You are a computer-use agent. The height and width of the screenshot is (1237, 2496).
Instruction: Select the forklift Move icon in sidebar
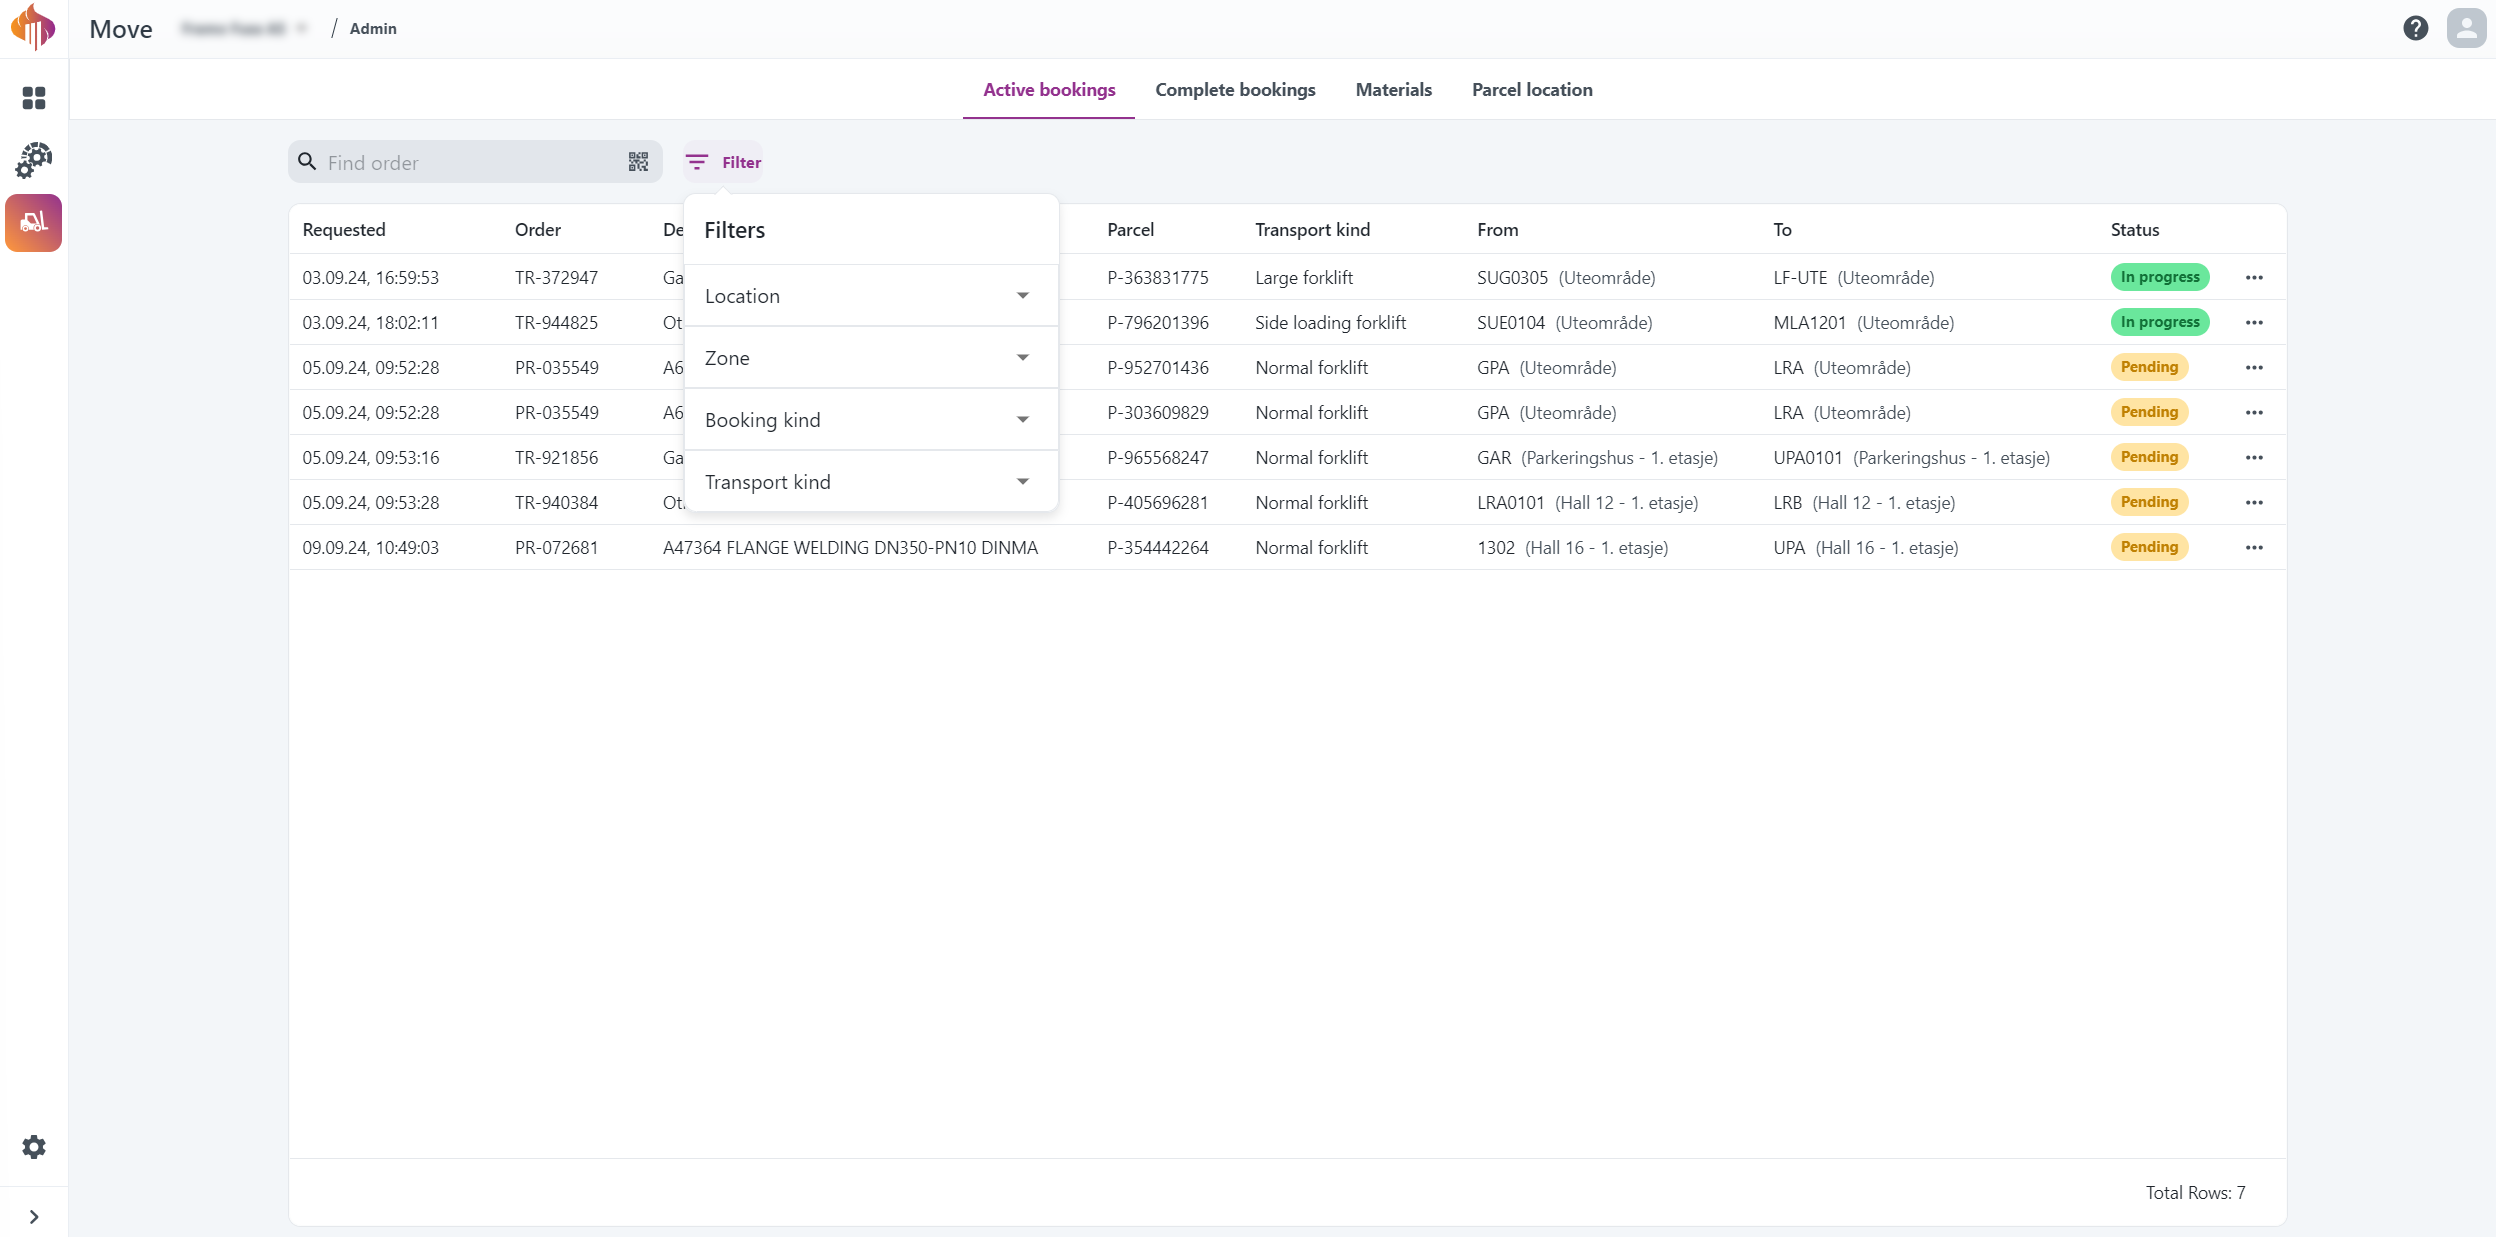[x=34, y=222]
